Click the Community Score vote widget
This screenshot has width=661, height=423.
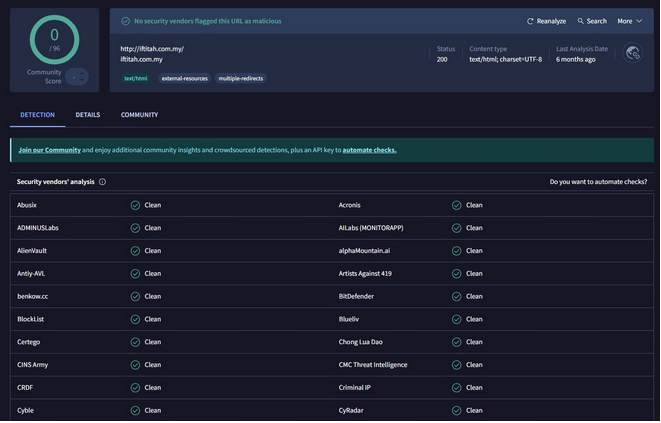[77, 77]
